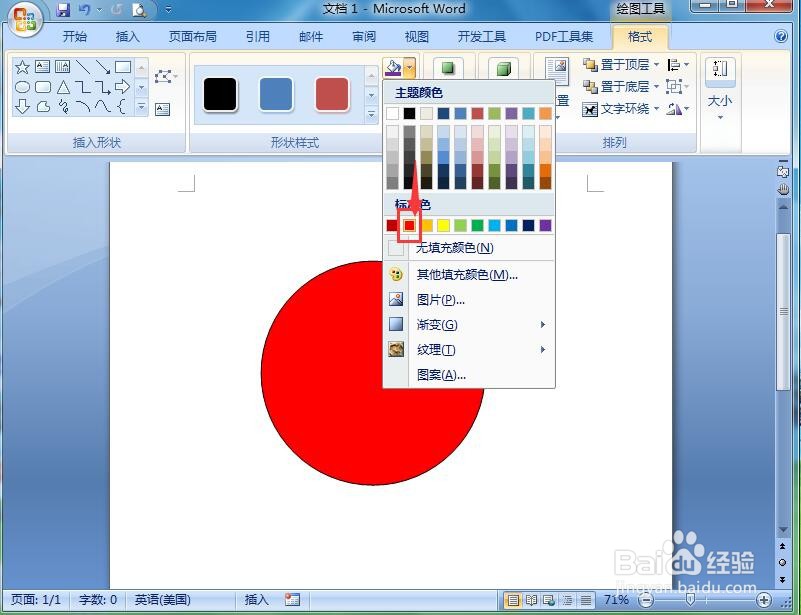Viewport: 801px width, 615px height.
Task: Toggle insert mode in status bar
Action: 256,599
